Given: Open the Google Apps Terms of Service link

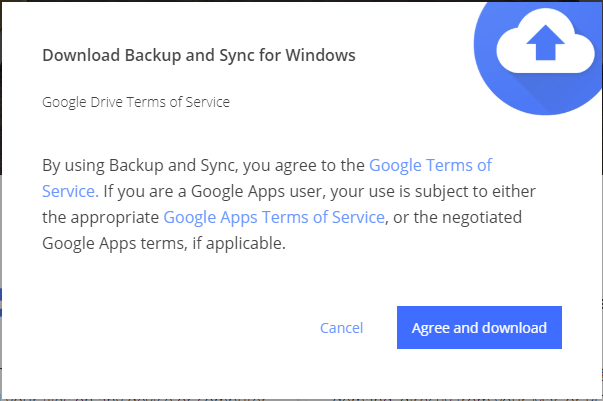Looking at the screenshot, I should click(274, 218).
